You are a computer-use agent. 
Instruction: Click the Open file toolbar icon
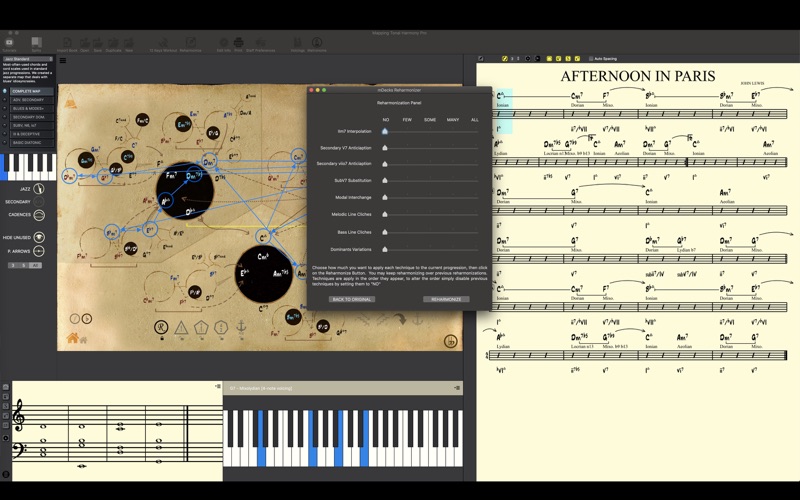(x=85, y=44)
